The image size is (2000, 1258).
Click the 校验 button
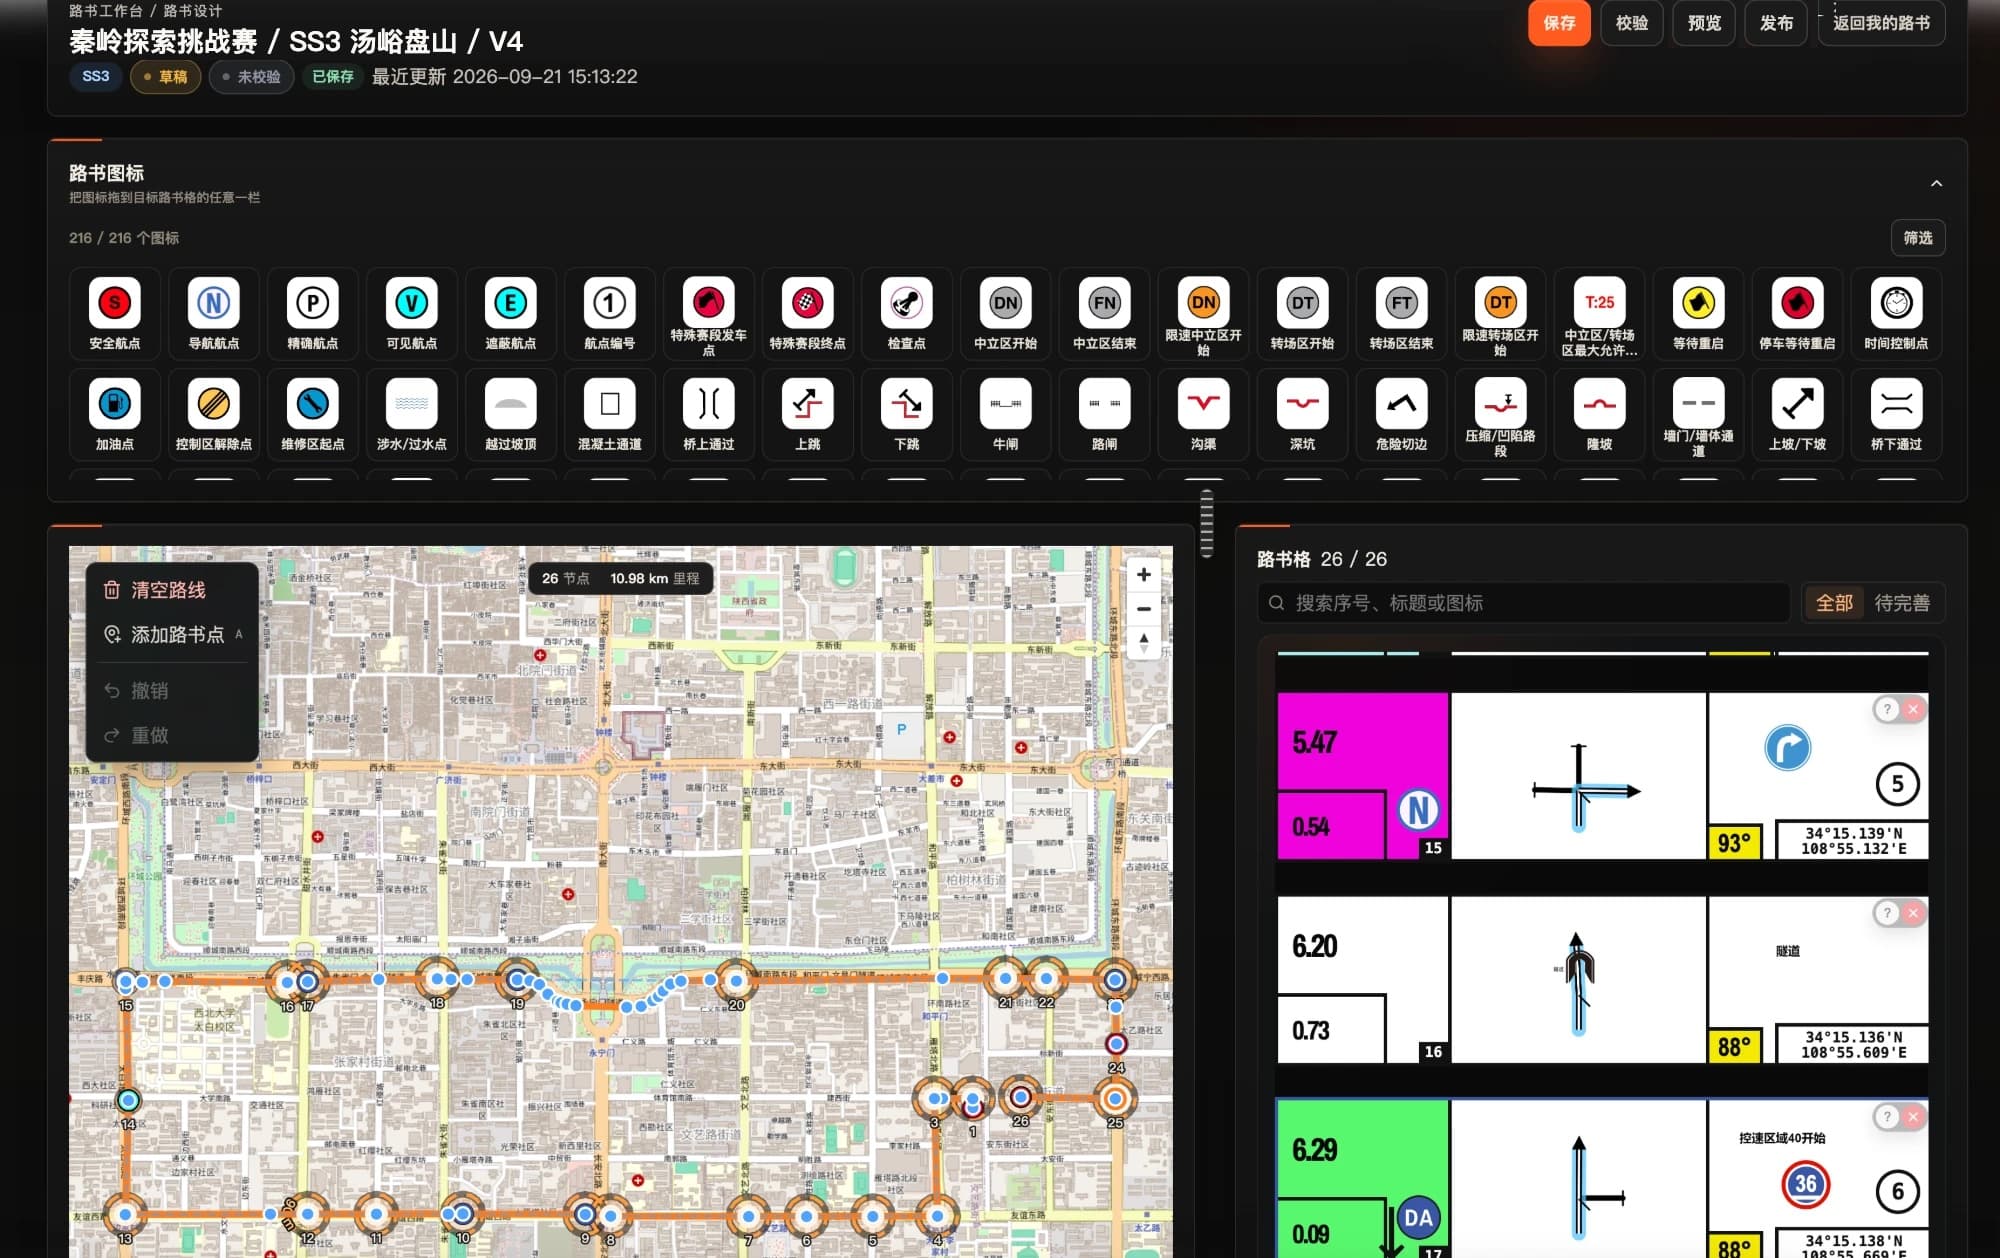point(1631,23)
